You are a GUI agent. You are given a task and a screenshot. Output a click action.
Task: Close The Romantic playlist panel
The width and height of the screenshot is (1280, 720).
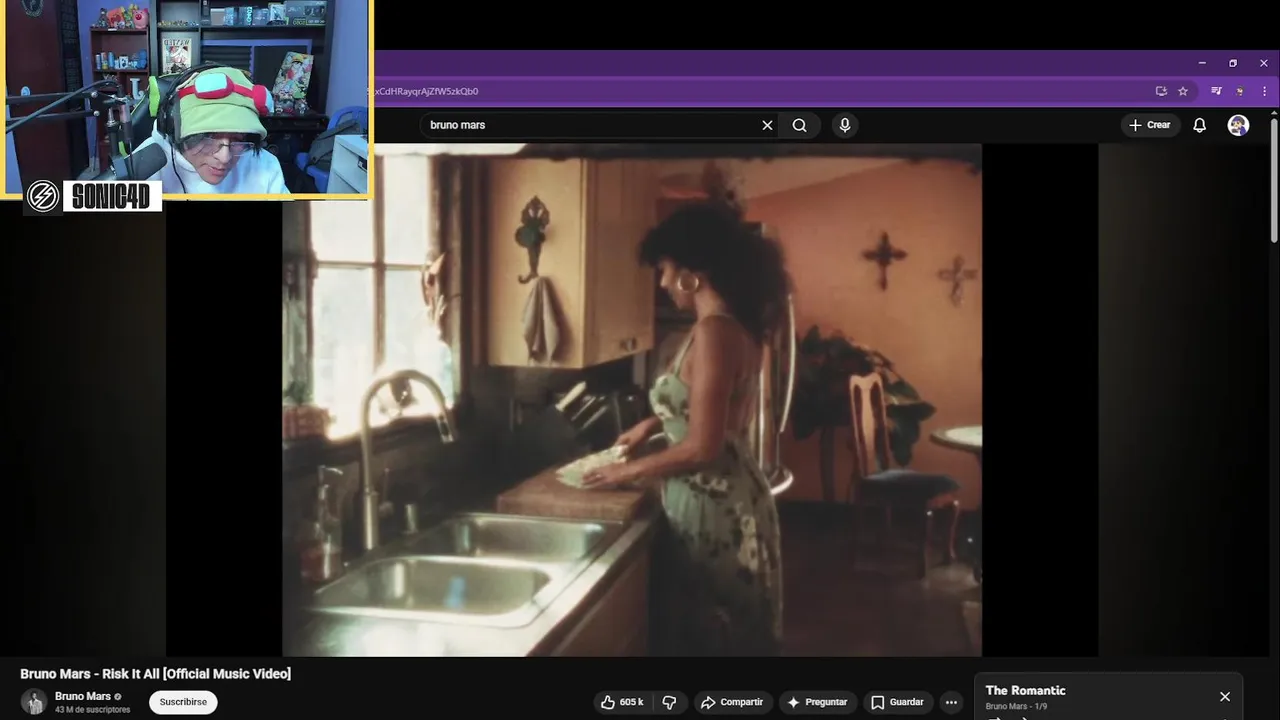[x=1225, y=696]
